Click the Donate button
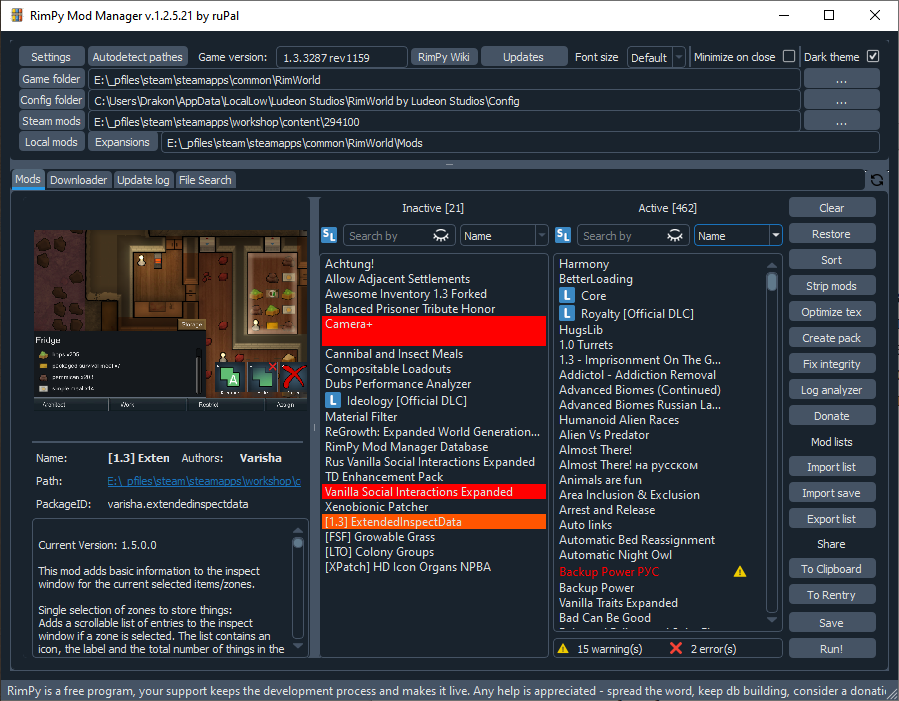This screenshot has height=701, width=899. pyautogui.click(x=831, y=416)
